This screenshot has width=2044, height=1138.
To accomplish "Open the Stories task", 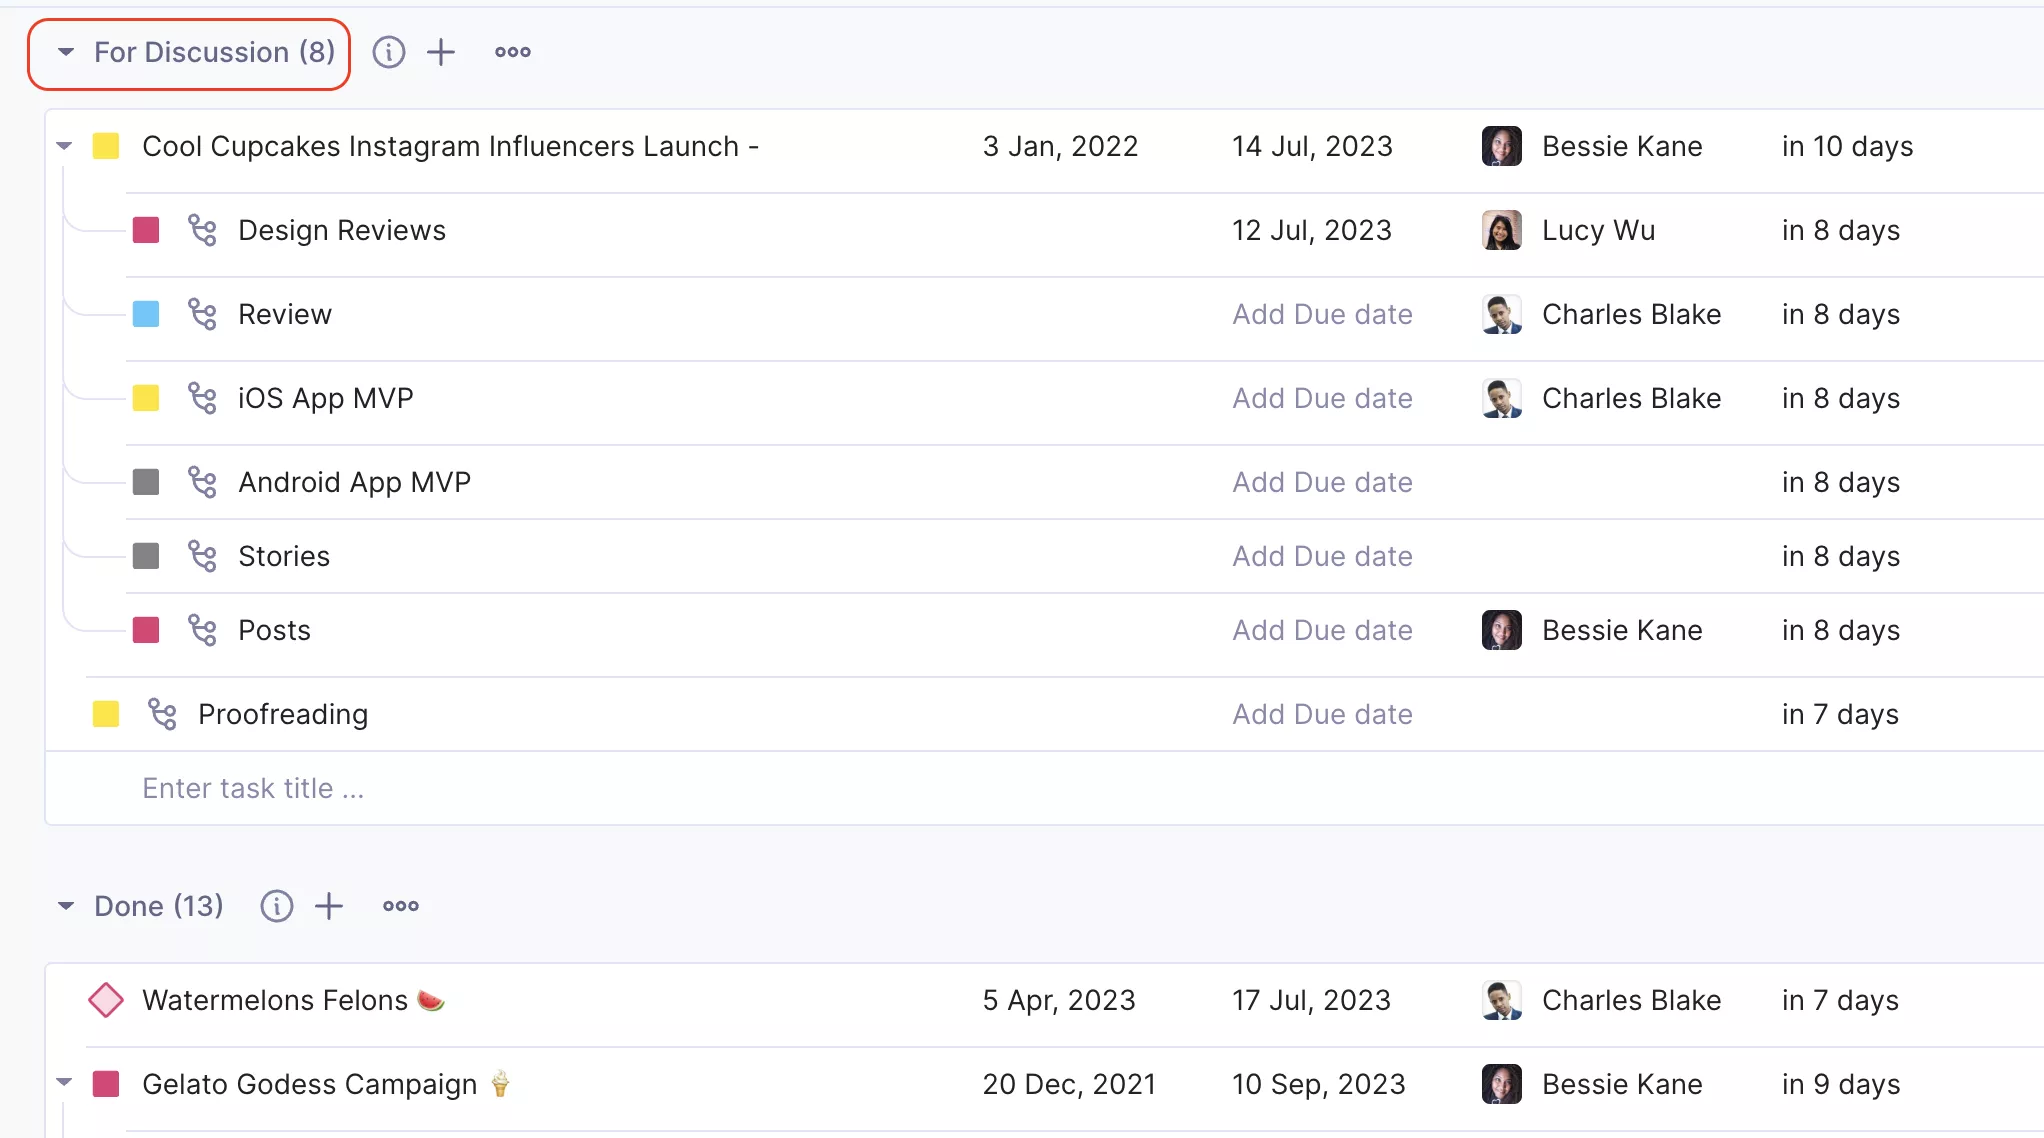I will (284, 556).
